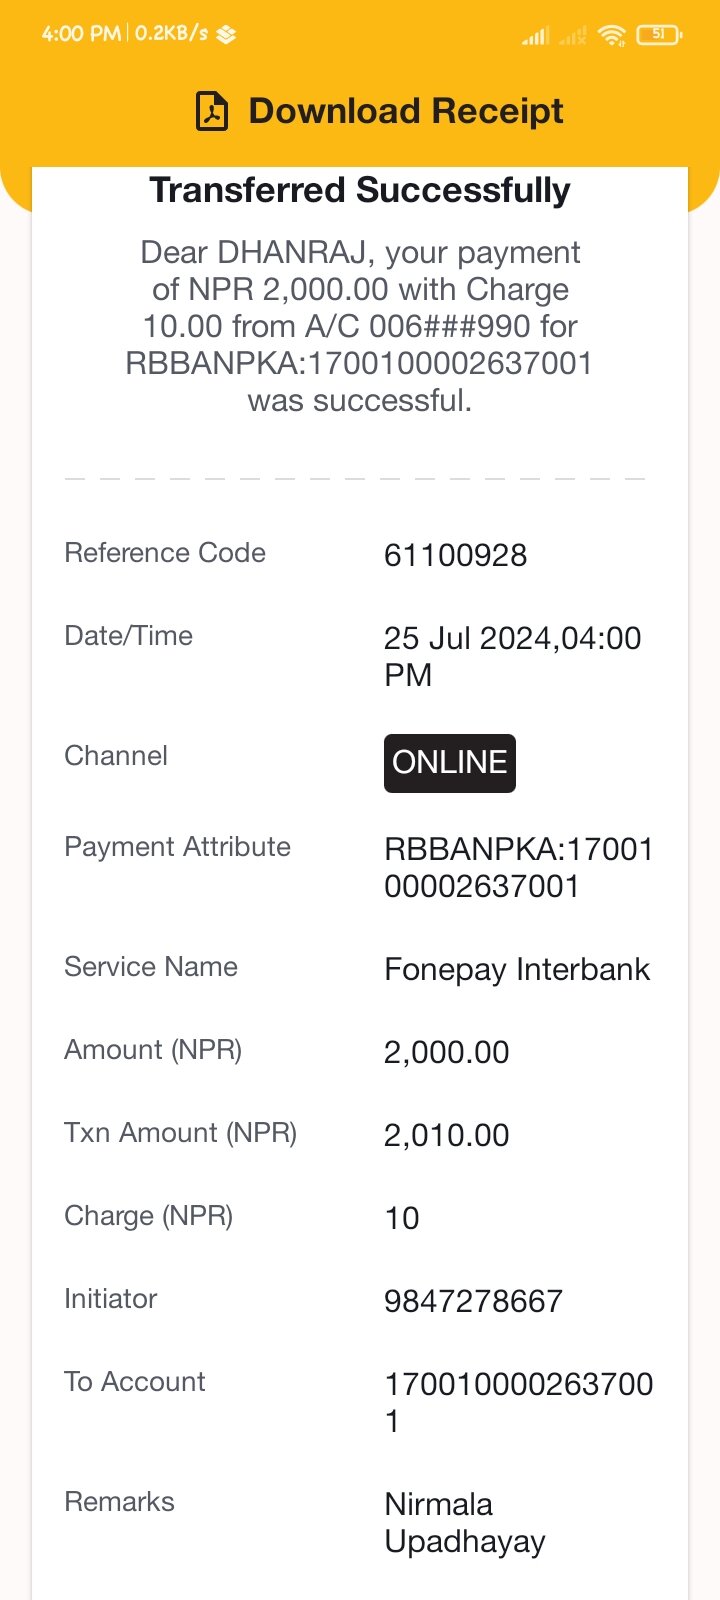
Task: Tap the layers icon beside network speed
Action: (x=227, y=35)
